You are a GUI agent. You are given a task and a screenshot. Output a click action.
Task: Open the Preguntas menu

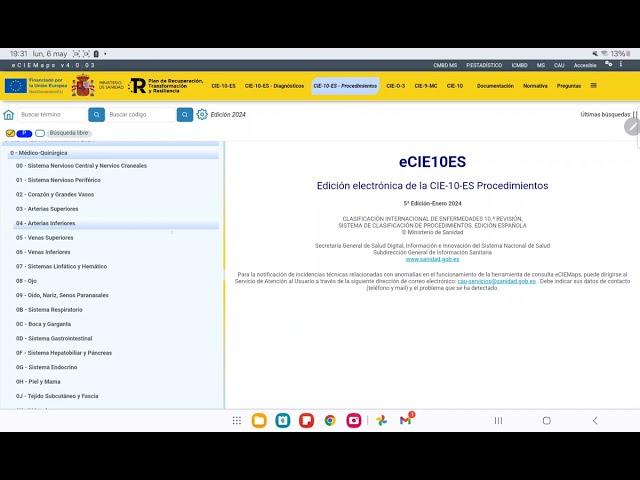(569, 86)
